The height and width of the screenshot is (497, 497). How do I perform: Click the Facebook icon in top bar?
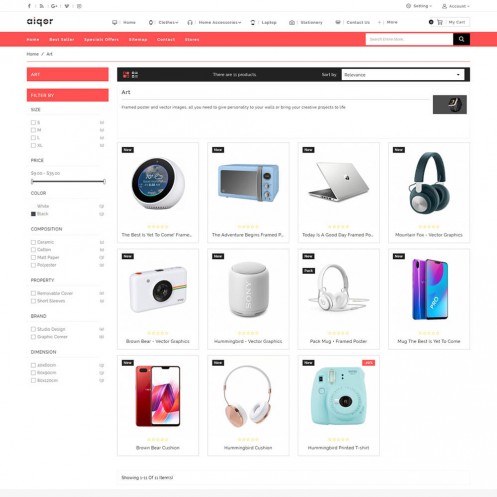point(29,6)
